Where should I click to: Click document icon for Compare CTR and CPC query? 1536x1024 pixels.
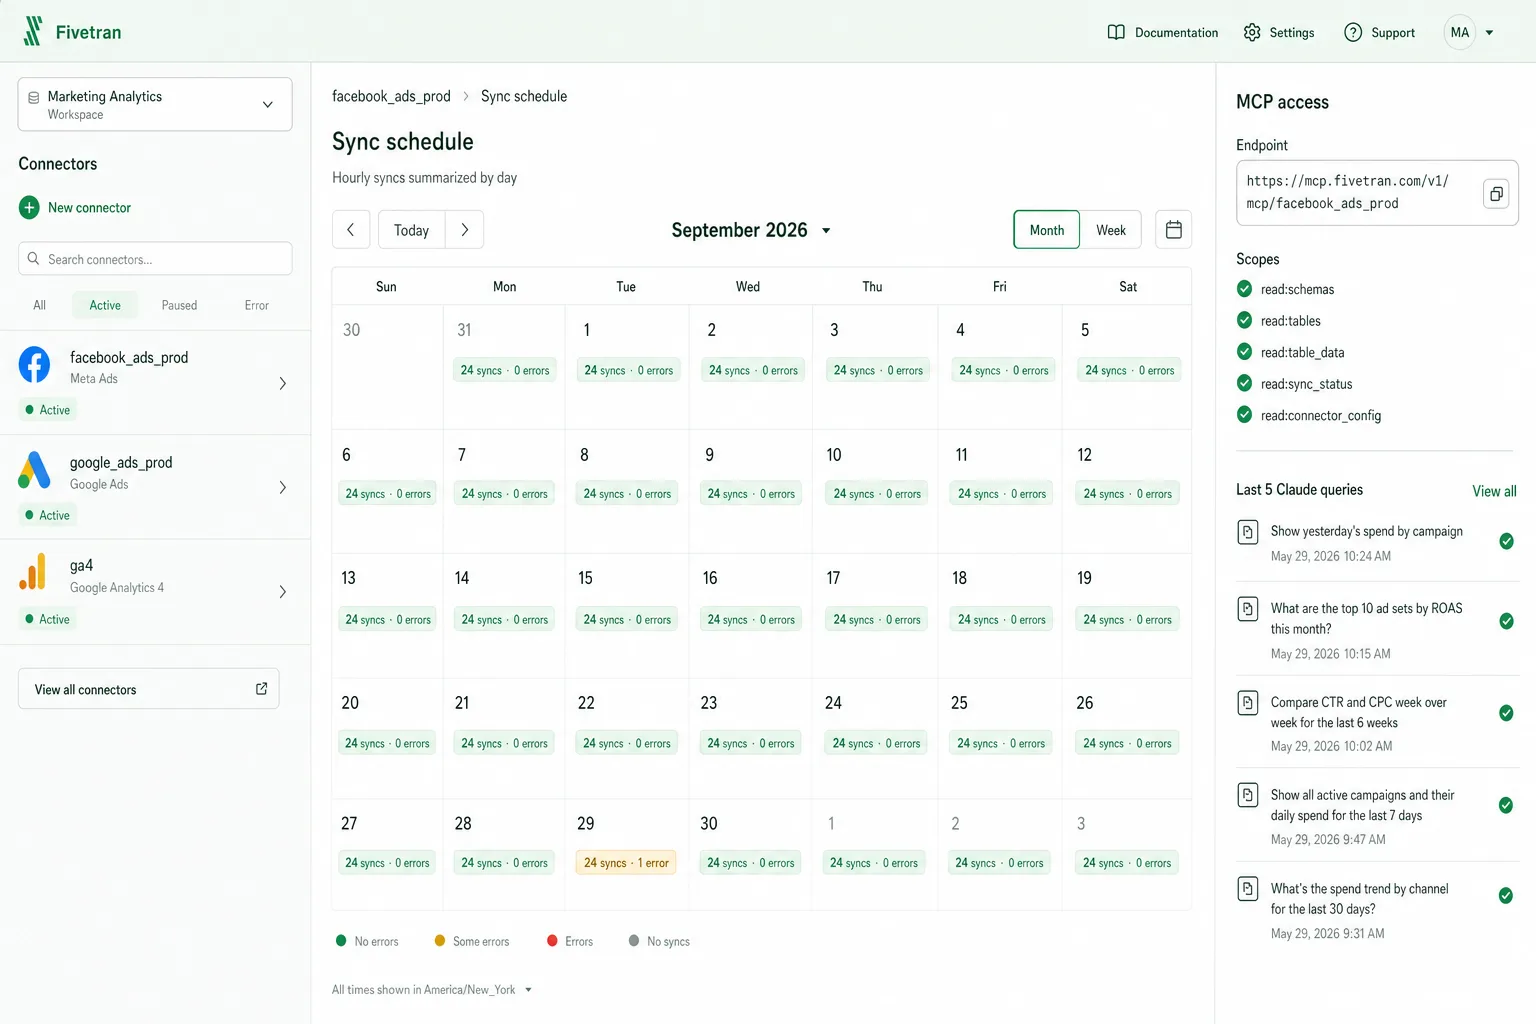1248,703
